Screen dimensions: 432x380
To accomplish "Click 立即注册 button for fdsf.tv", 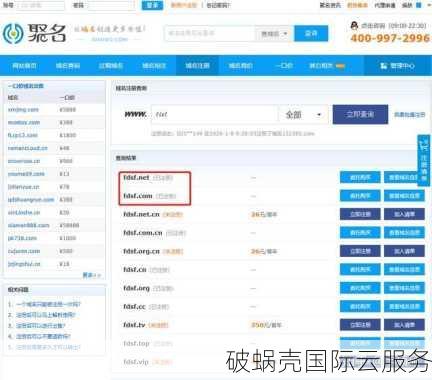I will [360, 325].
